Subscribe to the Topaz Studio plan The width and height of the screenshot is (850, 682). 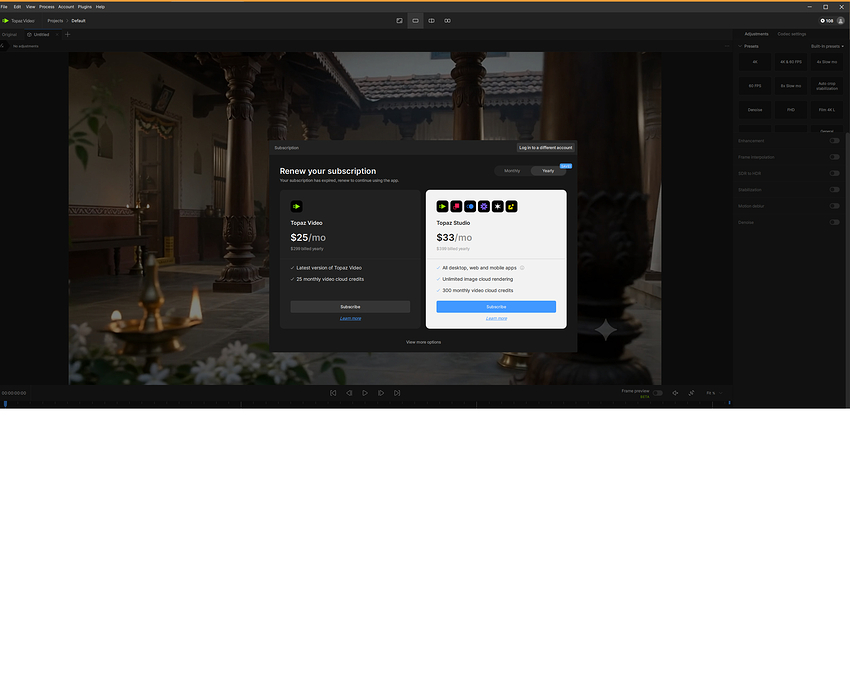point(496,307)
